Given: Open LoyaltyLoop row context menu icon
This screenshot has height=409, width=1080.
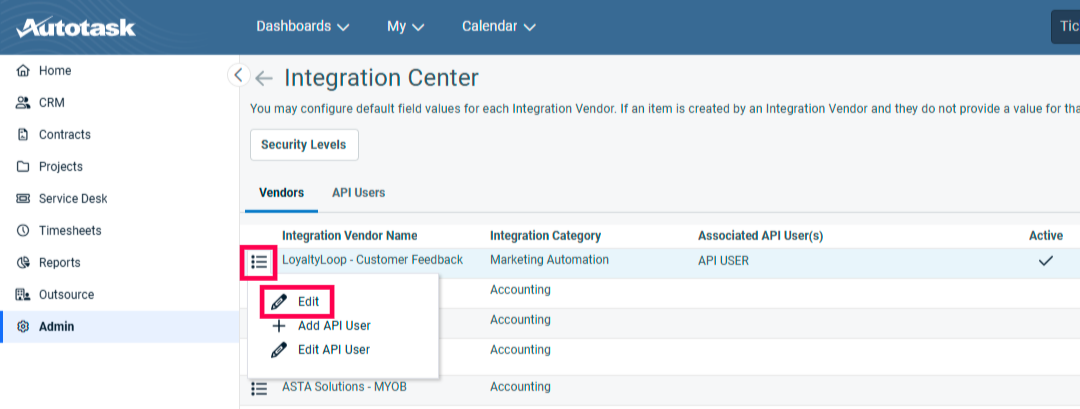Looking at the screenshot, I should [259, 262].
